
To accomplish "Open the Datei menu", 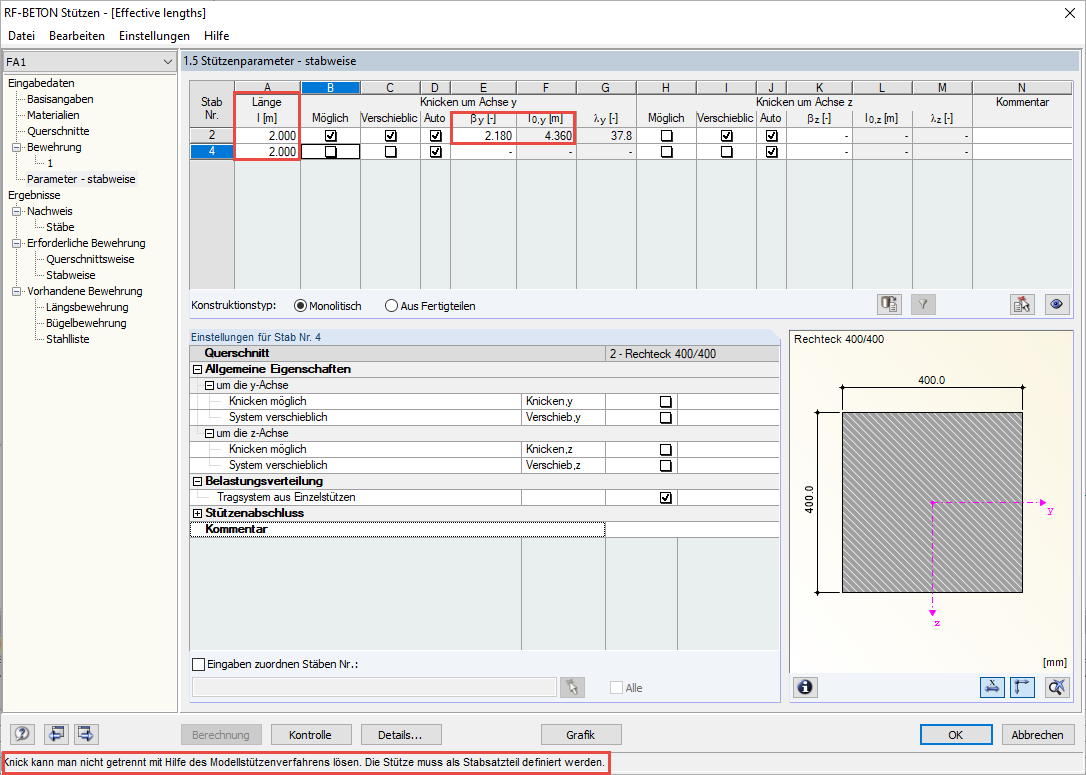I will pyautogui.click(x=21, y=36).
